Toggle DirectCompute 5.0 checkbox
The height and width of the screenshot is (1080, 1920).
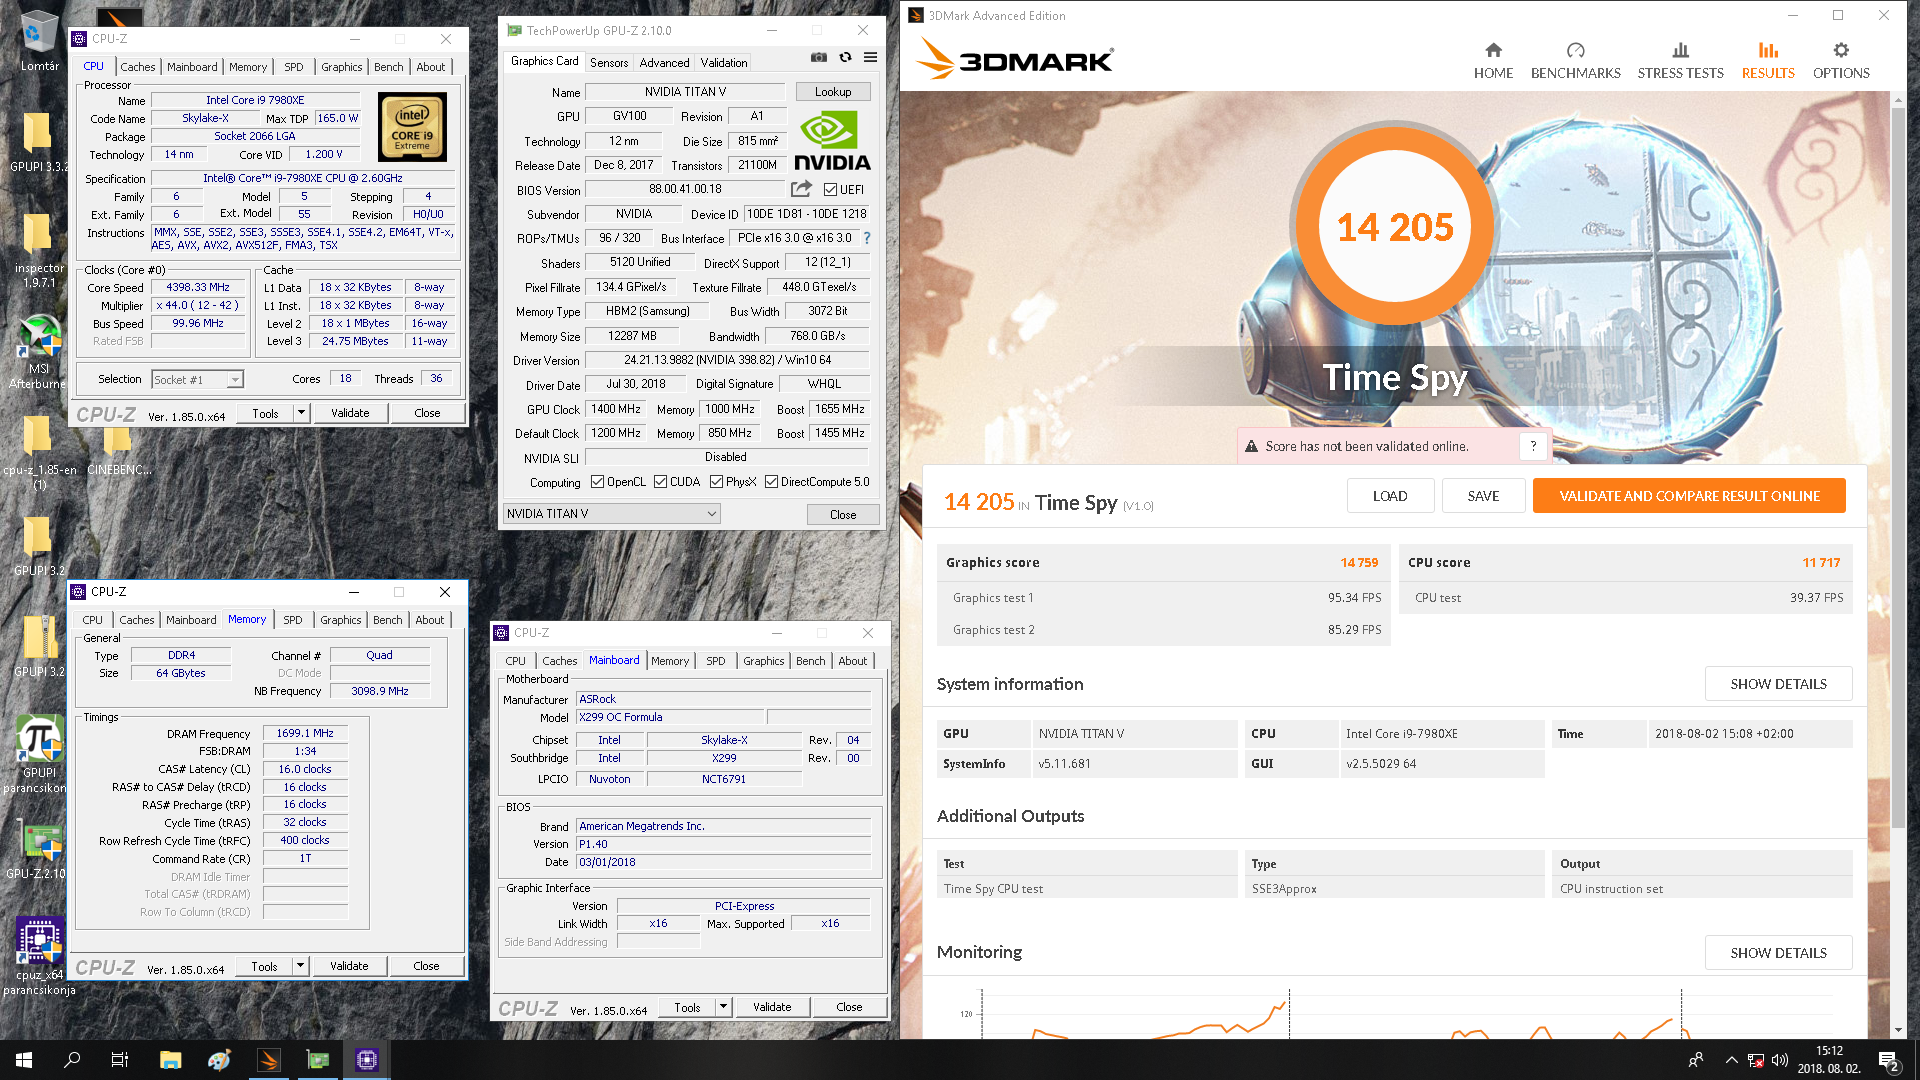[771, 482]
